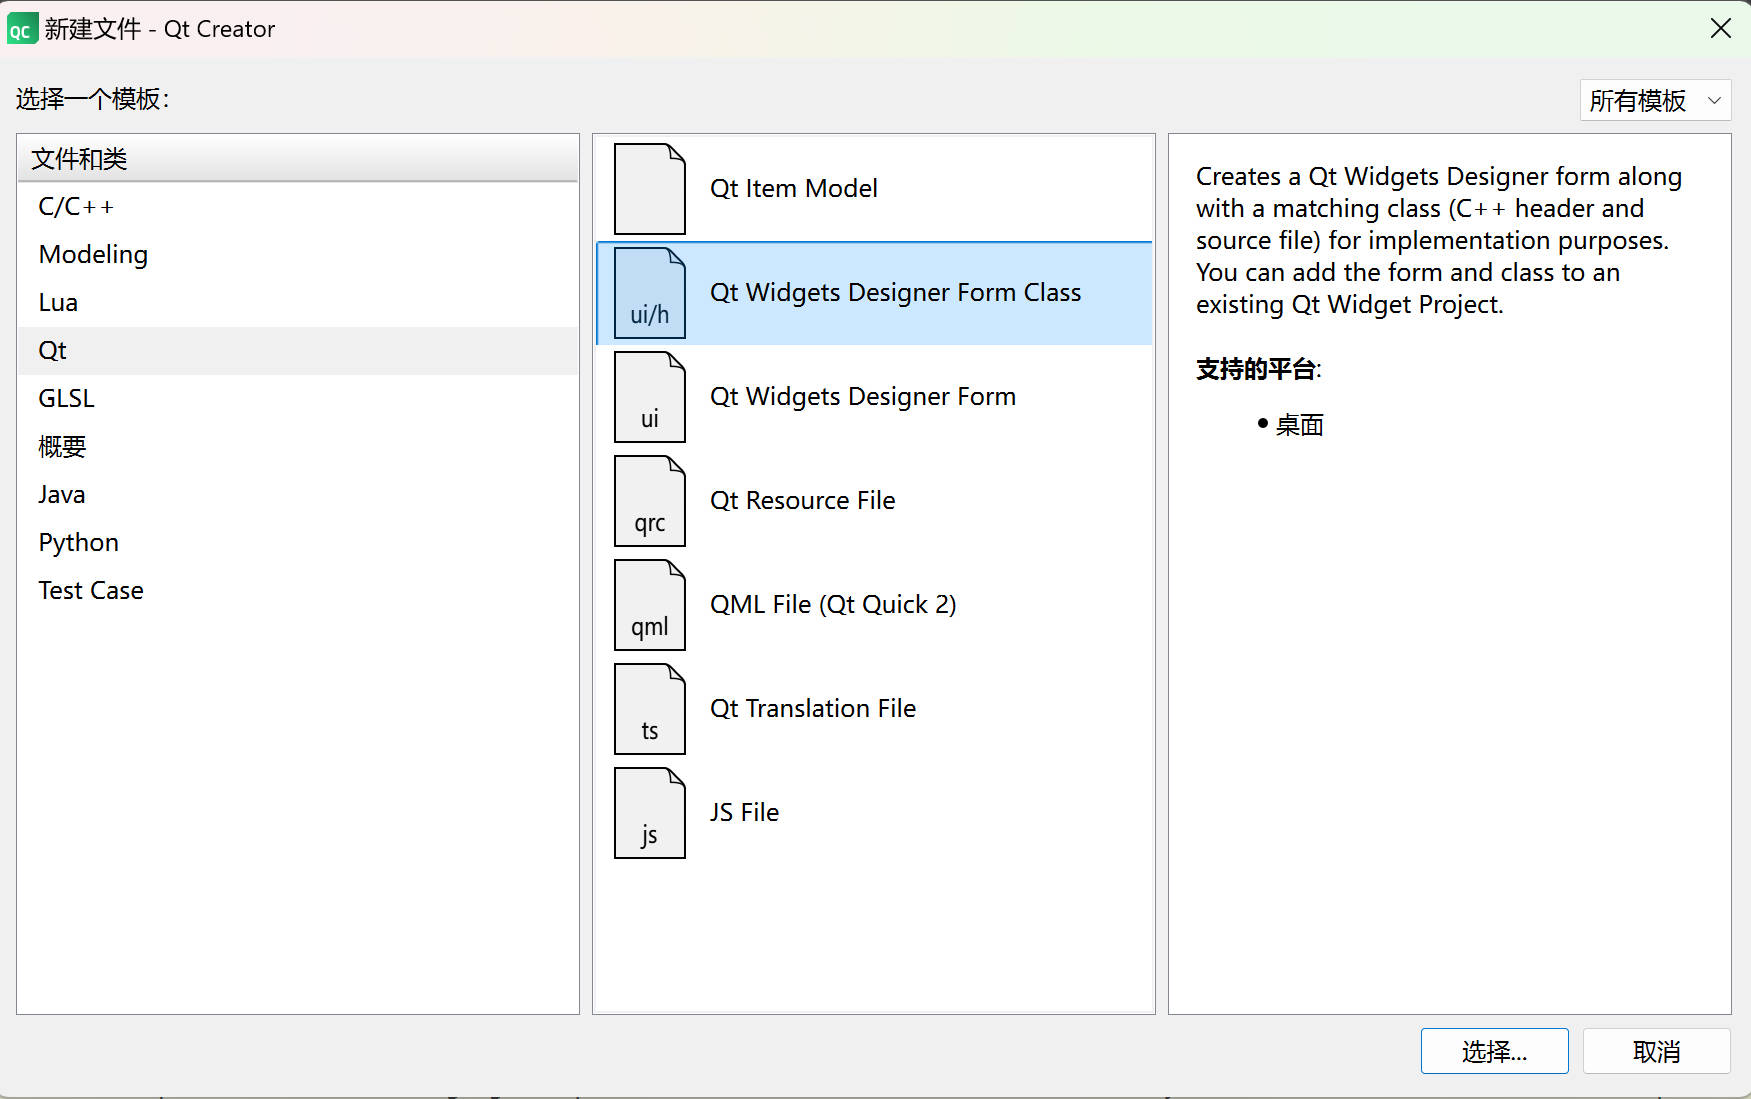Select the C/C++ category
The width and height of the screenshot is (1751, 1099).
298,207
